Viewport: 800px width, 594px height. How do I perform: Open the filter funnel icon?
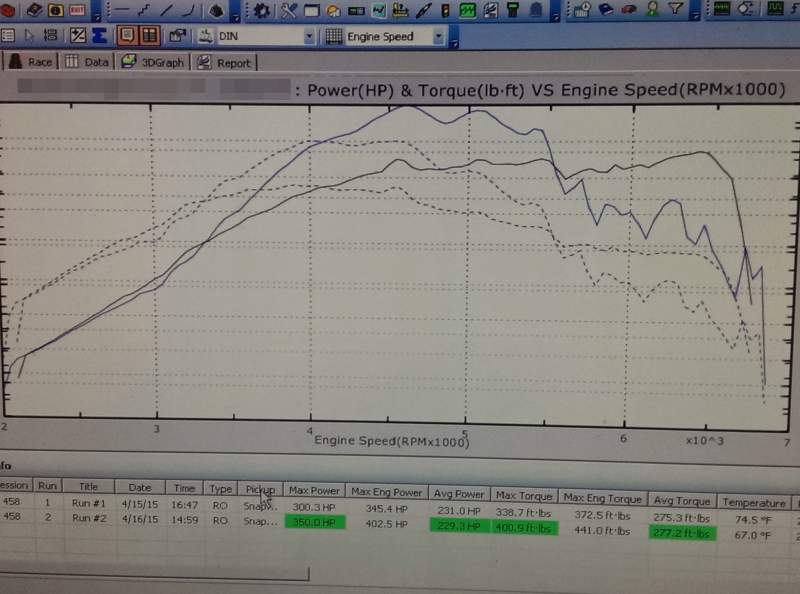pyautogui.click(x=675, y=10)
